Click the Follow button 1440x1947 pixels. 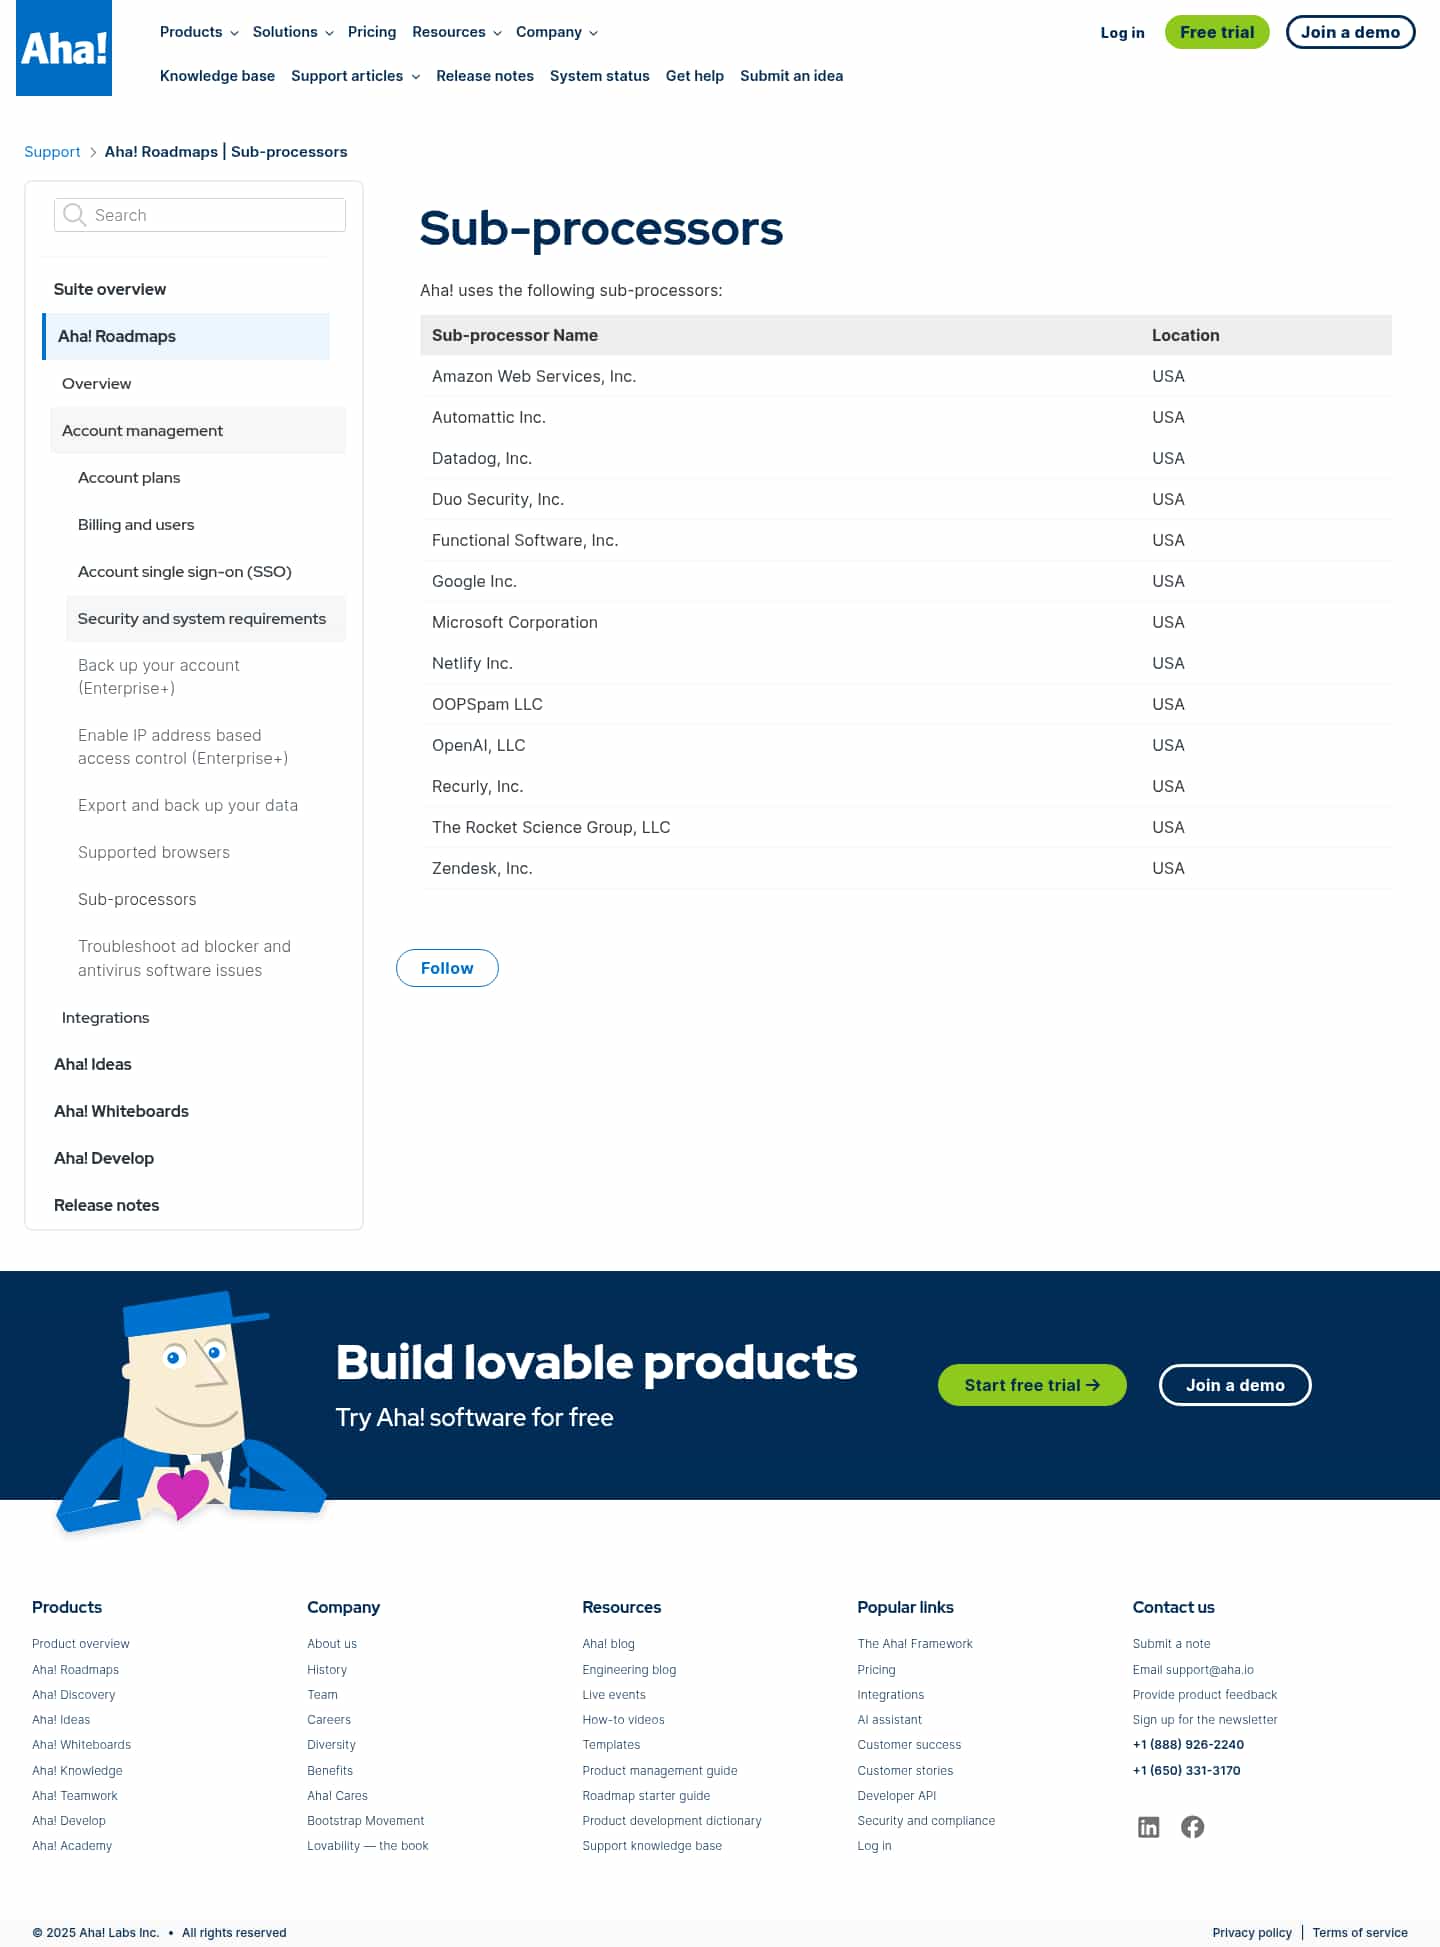pyautogui.click(x=447, y=968)
